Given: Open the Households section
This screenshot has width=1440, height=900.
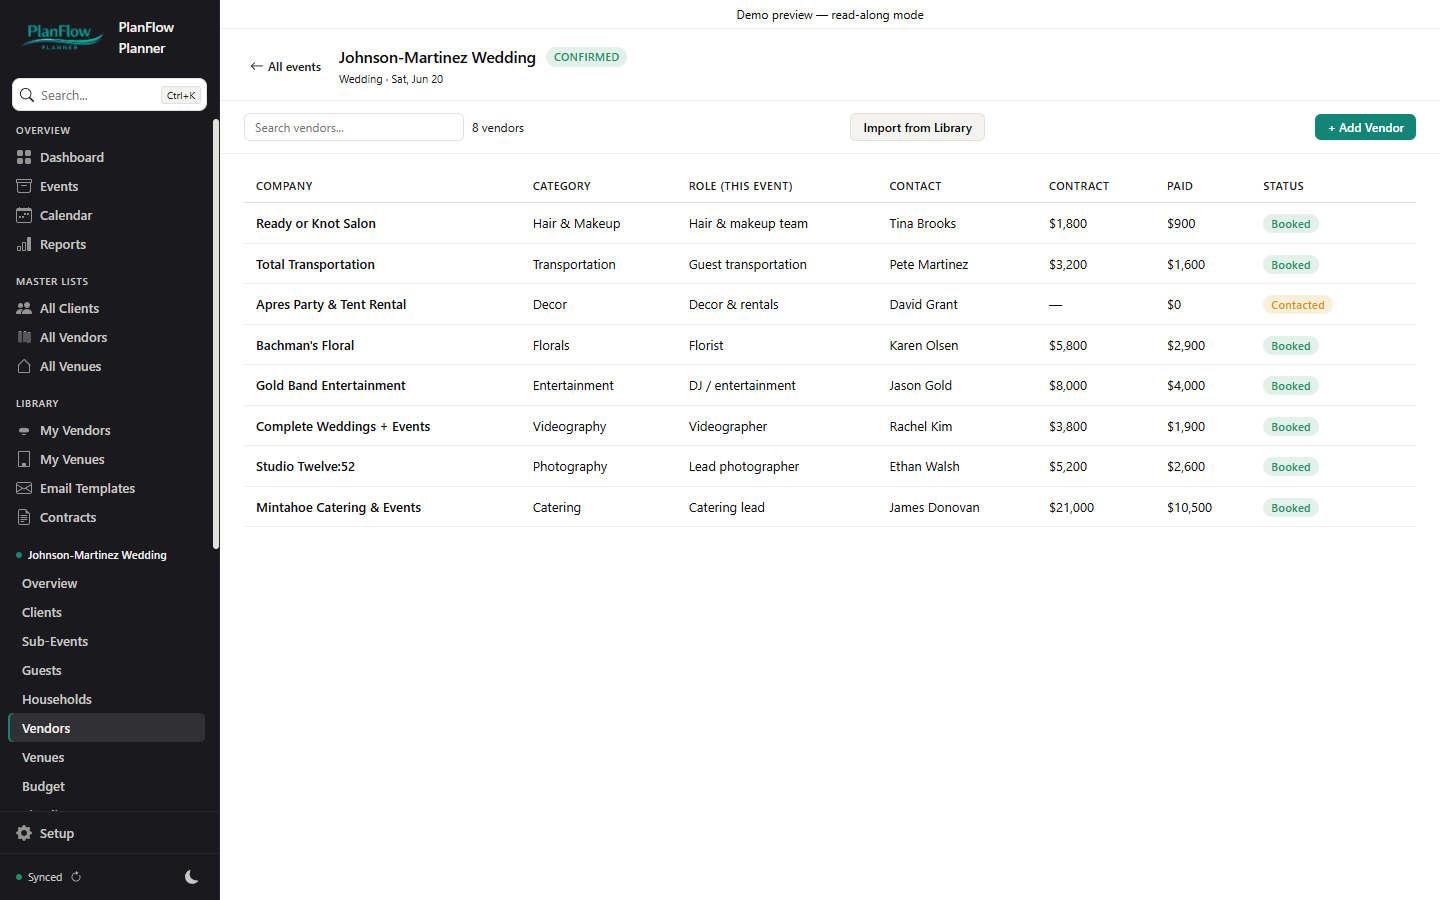Looking at the screenshot, I should (106, 699).
